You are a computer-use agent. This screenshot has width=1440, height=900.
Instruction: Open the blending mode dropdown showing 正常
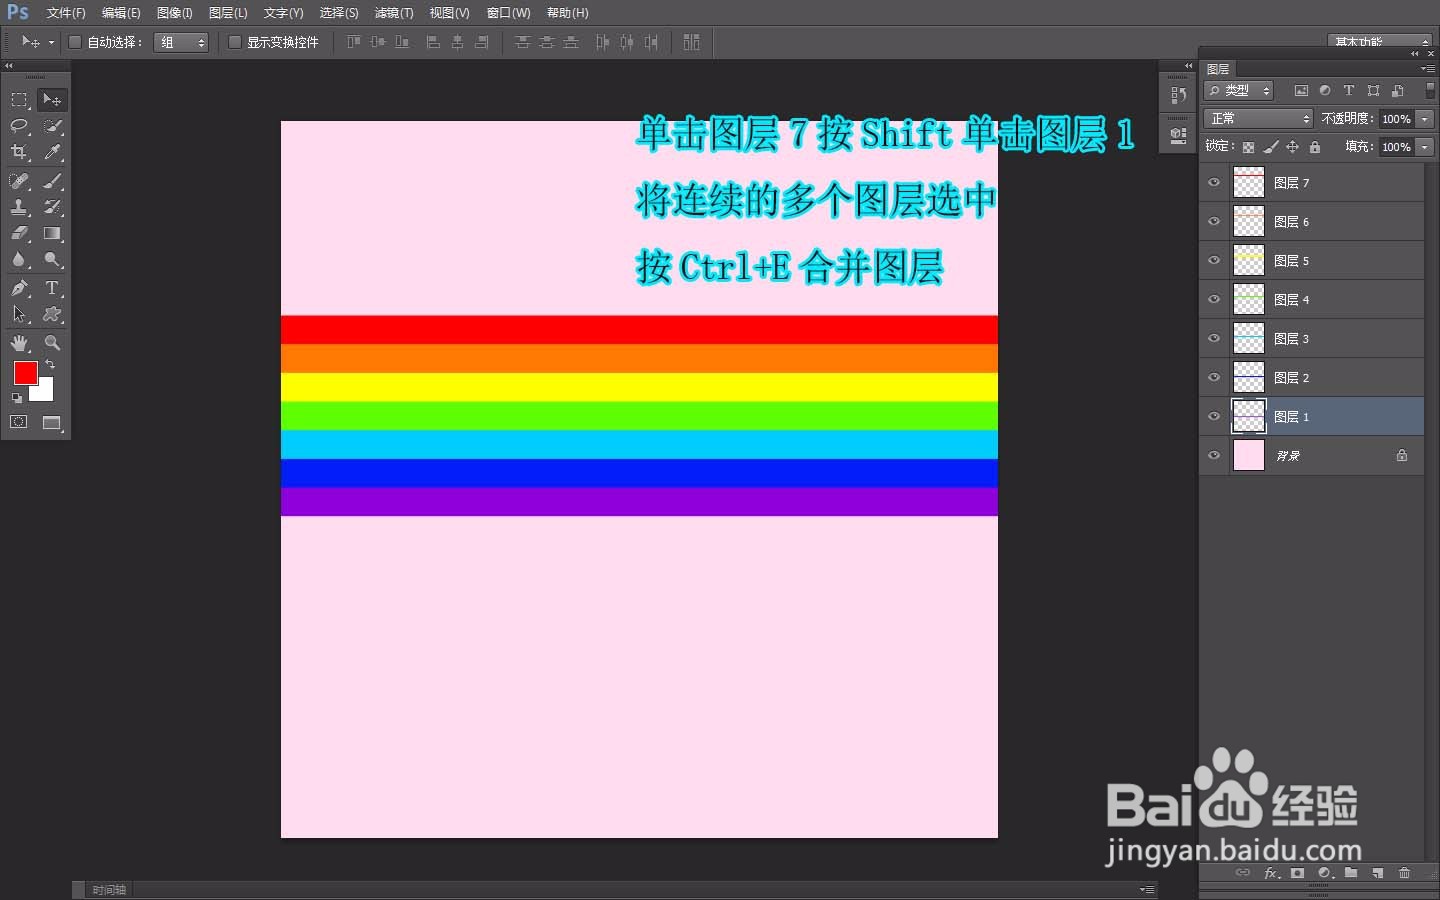[x=1257, y=118]
